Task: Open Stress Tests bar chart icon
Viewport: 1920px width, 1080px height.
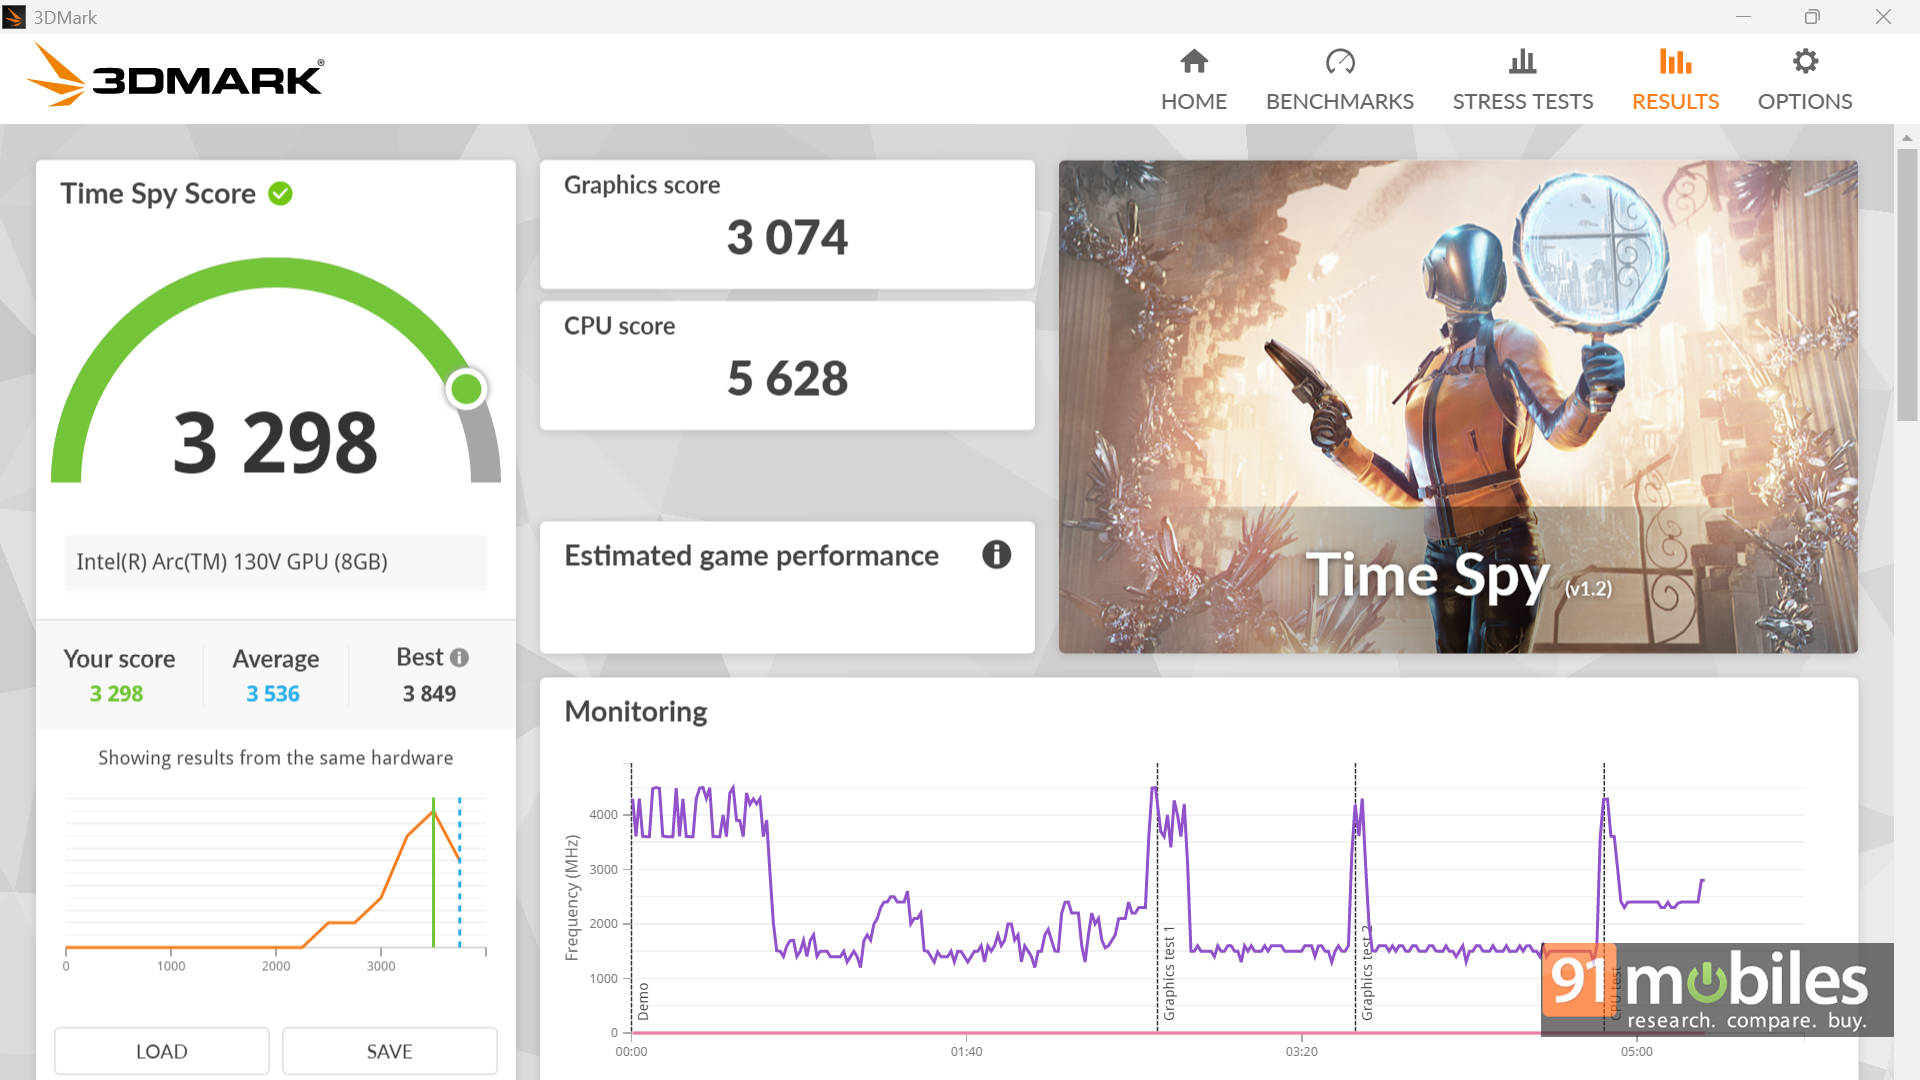Action: point(1522,62)
